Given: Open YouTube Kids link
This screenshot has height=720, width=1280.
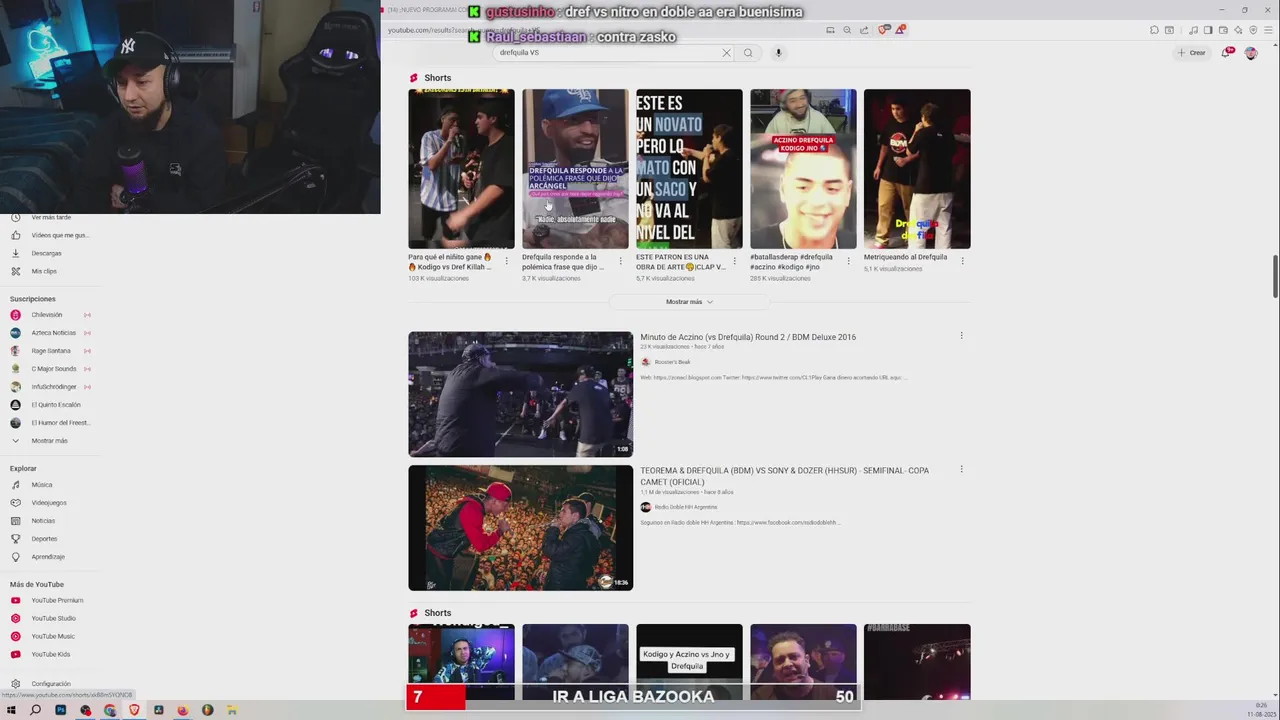Looking at the screenshot, I should (x=50, y=655).
